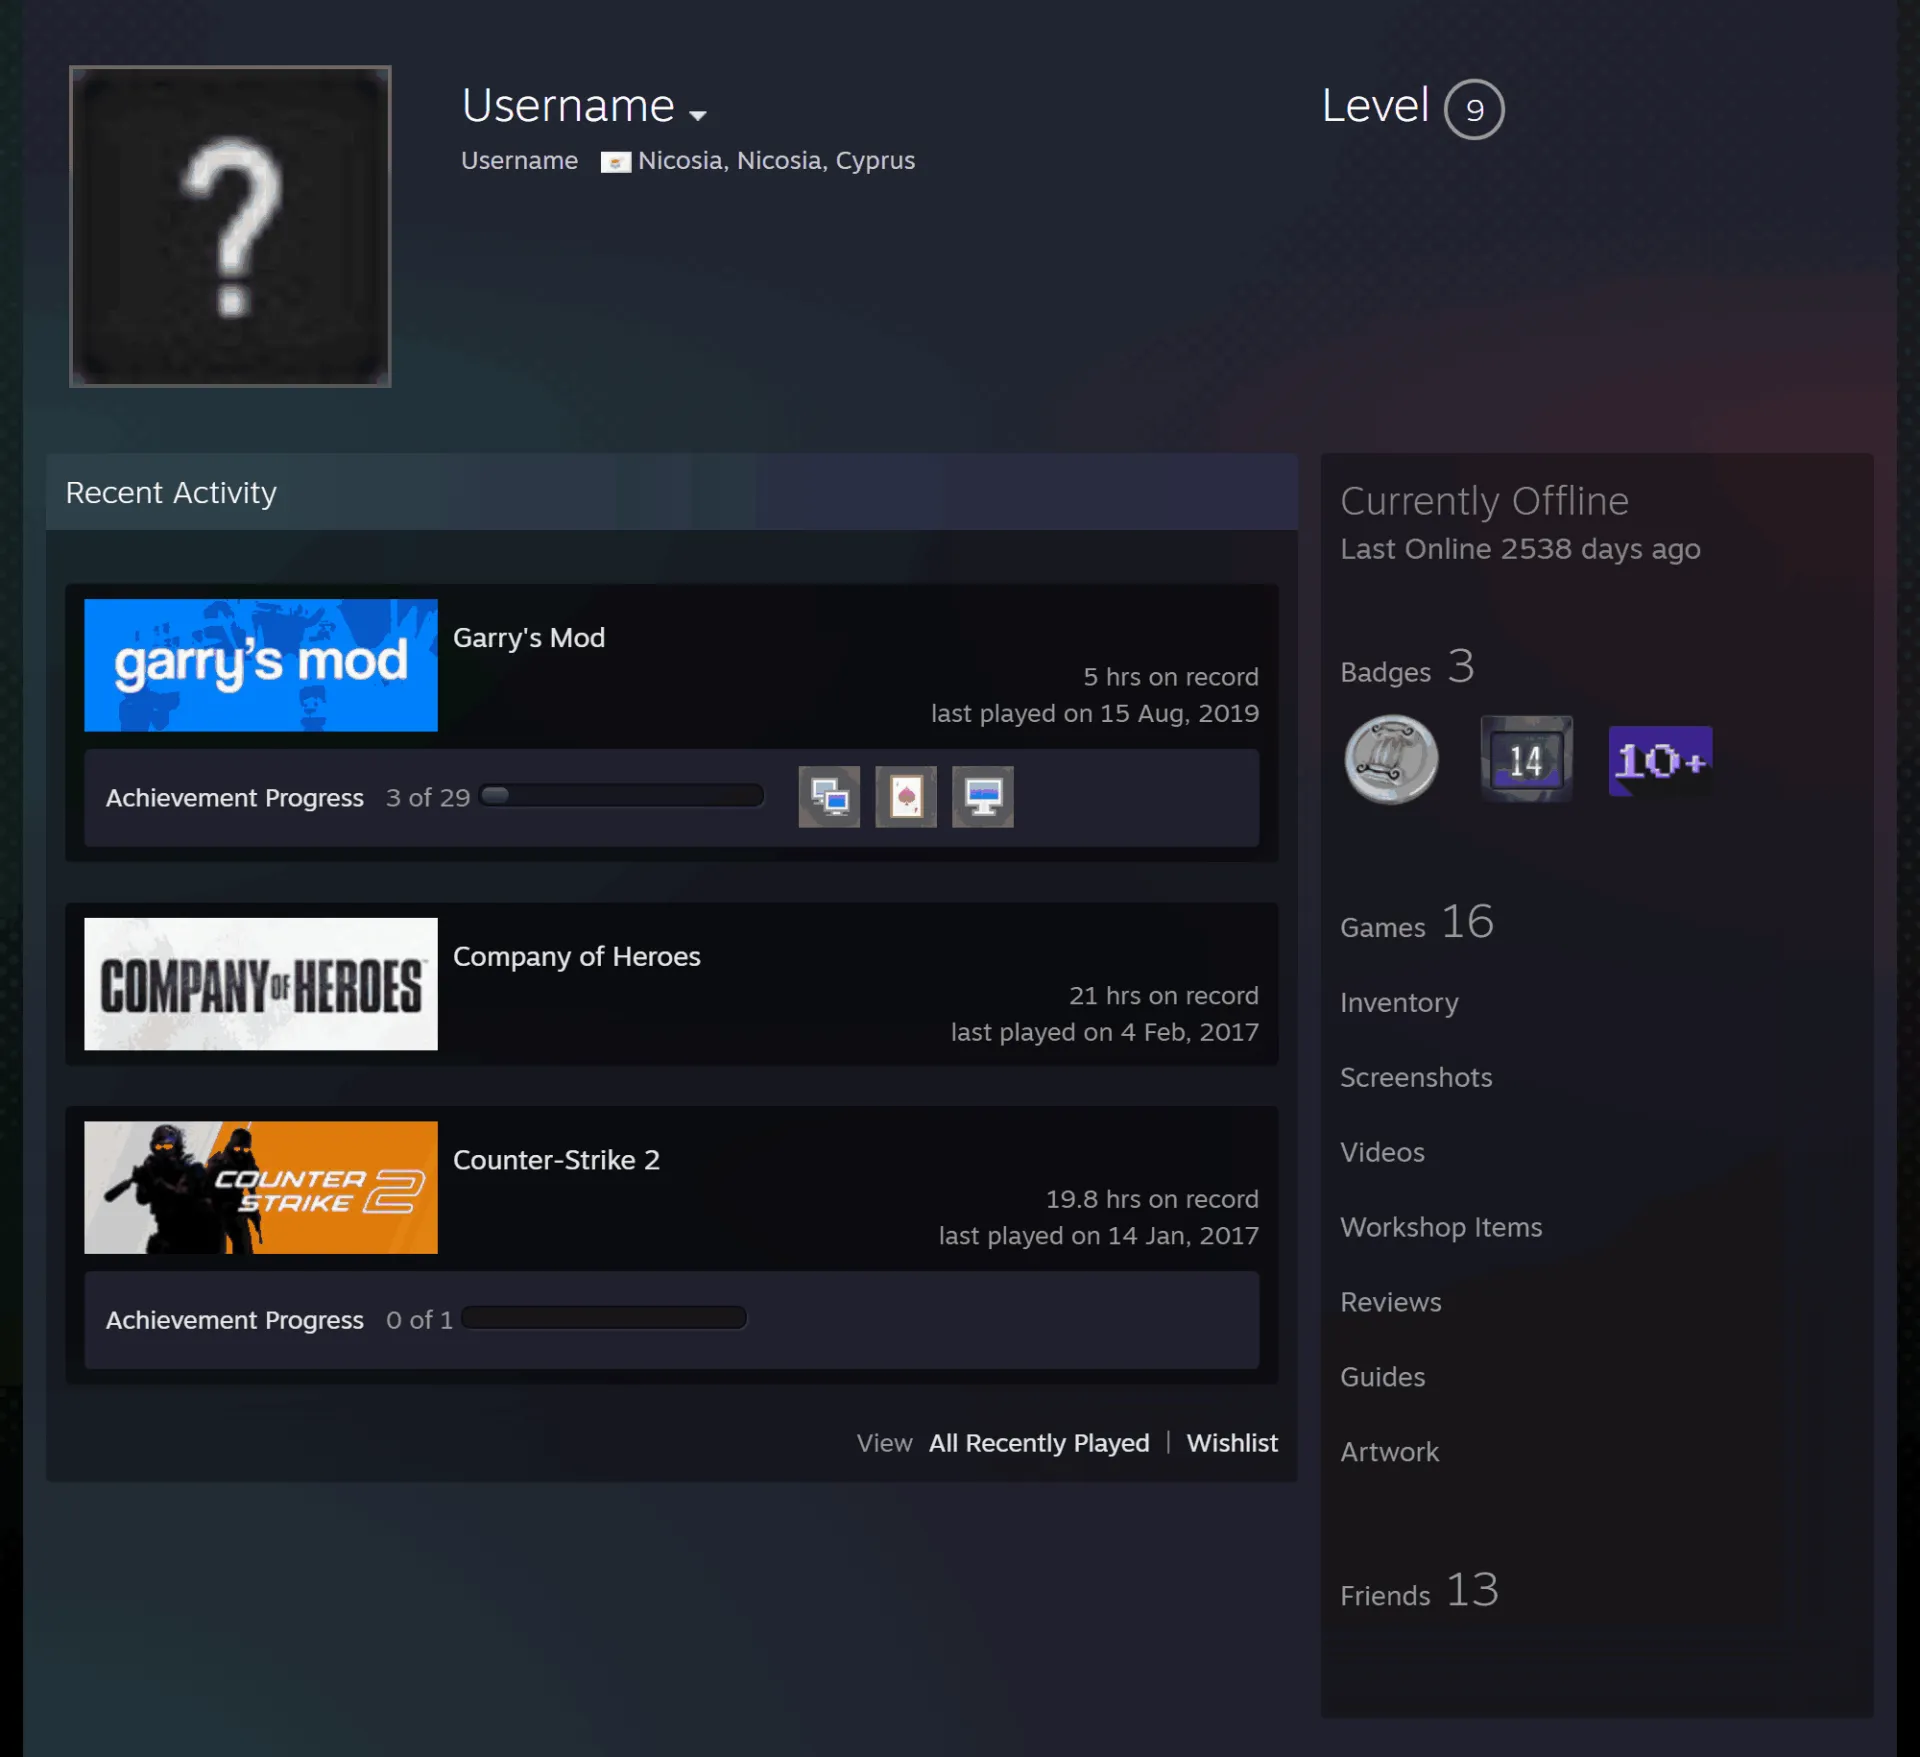Open the Artwork link

1389,1452
